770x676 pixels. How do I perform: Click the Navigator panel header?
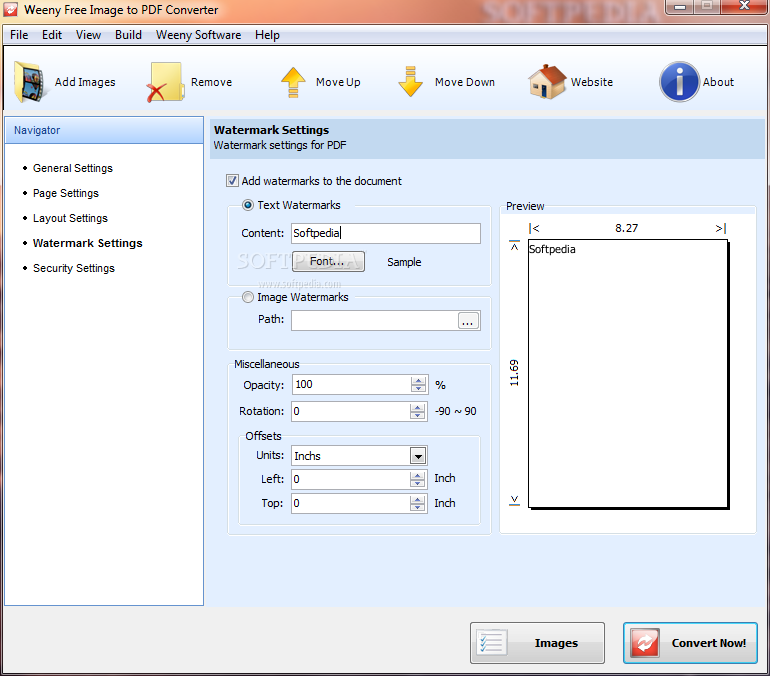pos(104,130)
